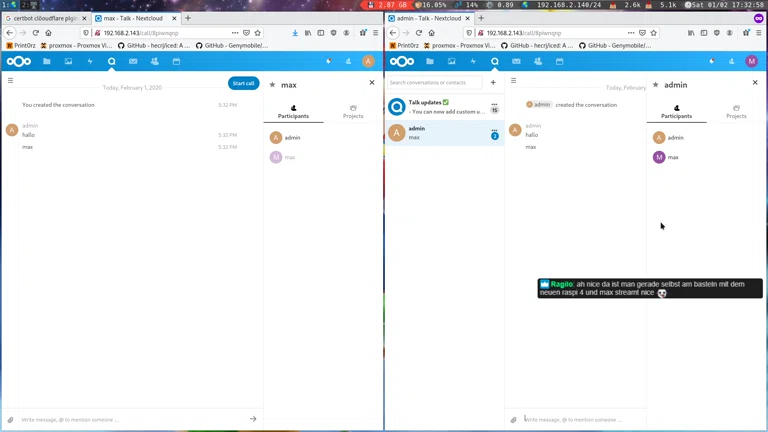Viewport: 768px width, 432px height.
Task: Open Files app in left window header
Action: [x=47, y=61]
